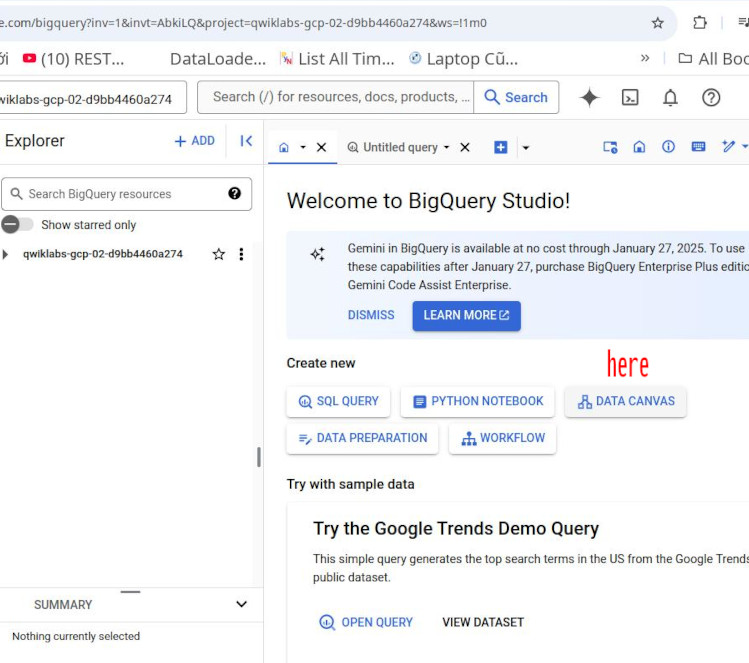Collapse the SUMMARY panel chevron
Viewport: 749px width, 663px height.
[x=242, y=604]
